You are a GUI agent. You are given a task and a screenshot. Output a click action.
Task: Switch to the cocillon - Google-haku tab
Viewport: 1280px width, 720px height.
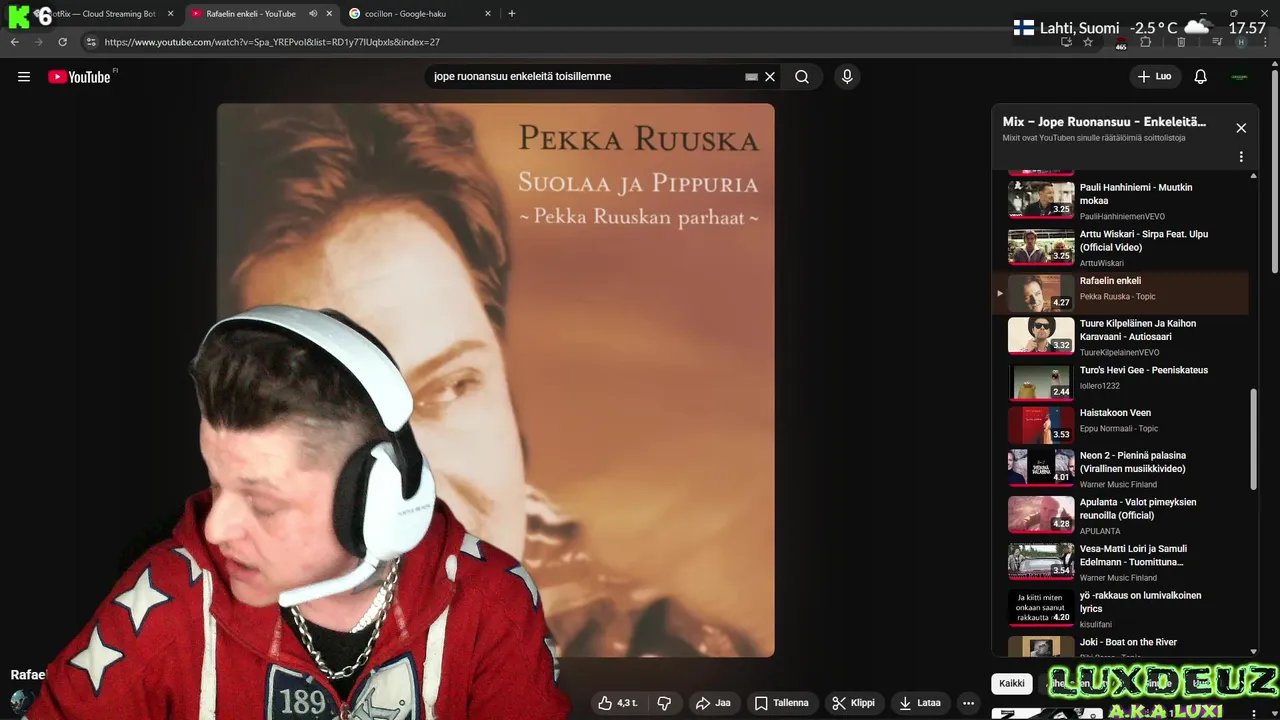click(420, 14)
